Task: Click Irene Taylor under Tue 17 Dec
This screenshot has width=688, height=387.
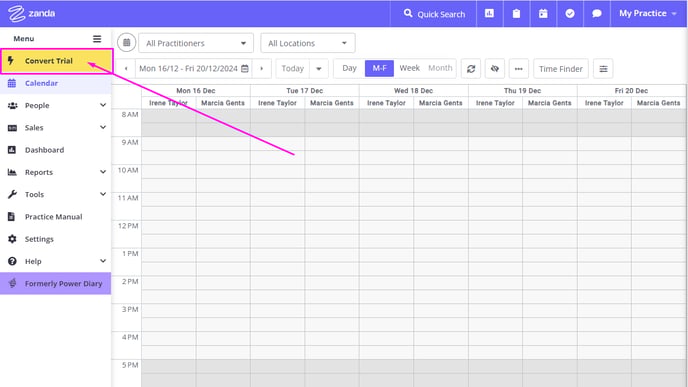Action: 277,103
